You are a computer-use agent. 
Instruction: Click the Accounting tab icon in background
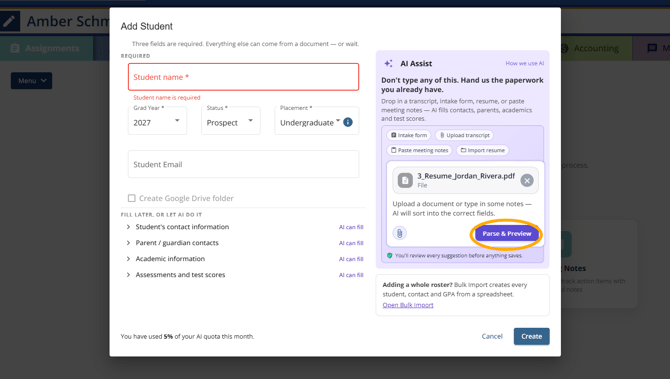[564, 48]
